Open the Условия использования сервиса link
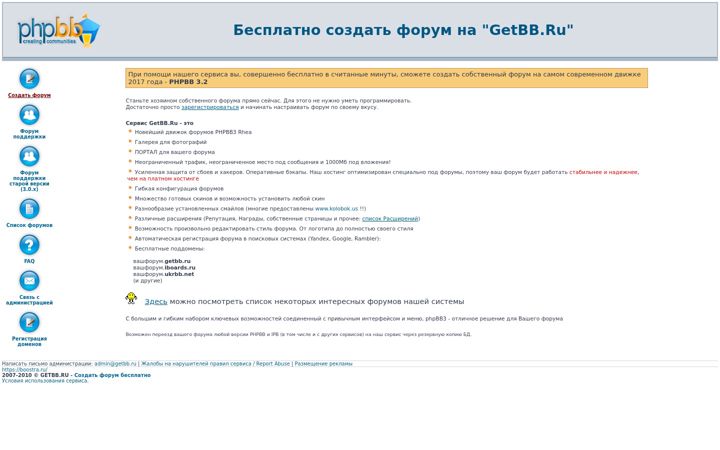This screenshot has height=450, width=720. 45,381
